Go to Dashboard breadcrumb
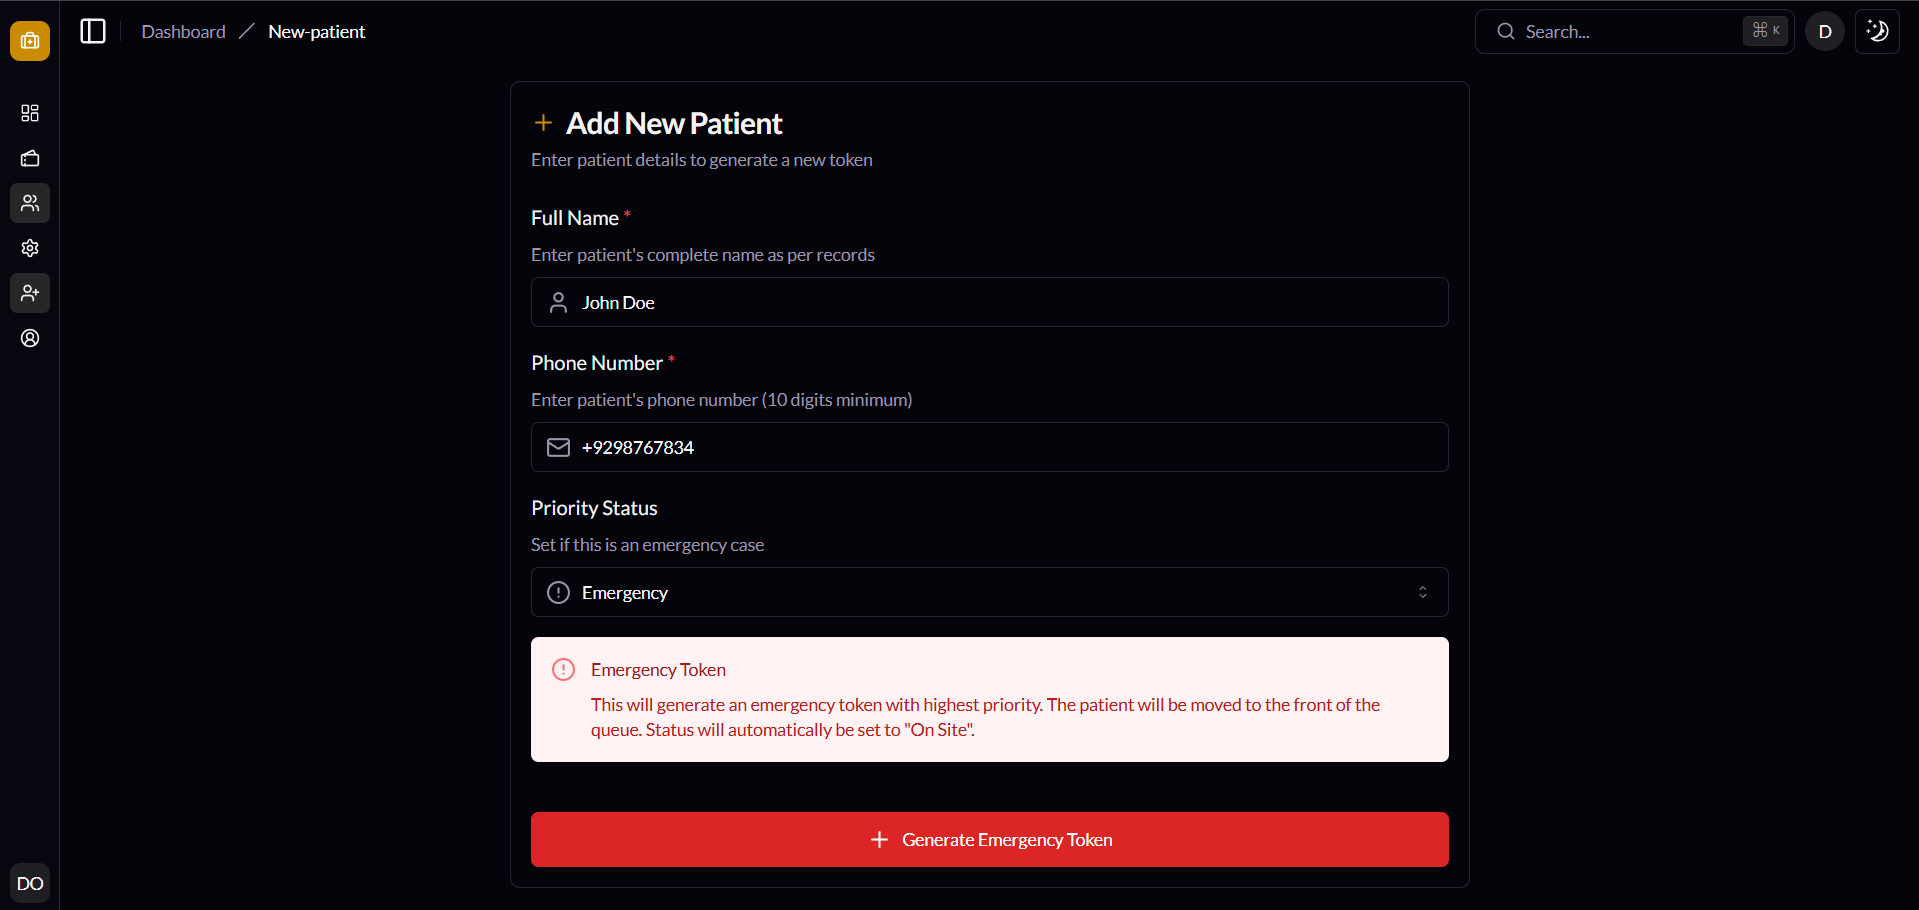The width and height of the screenshot is (1919, 910). (183, 32)
